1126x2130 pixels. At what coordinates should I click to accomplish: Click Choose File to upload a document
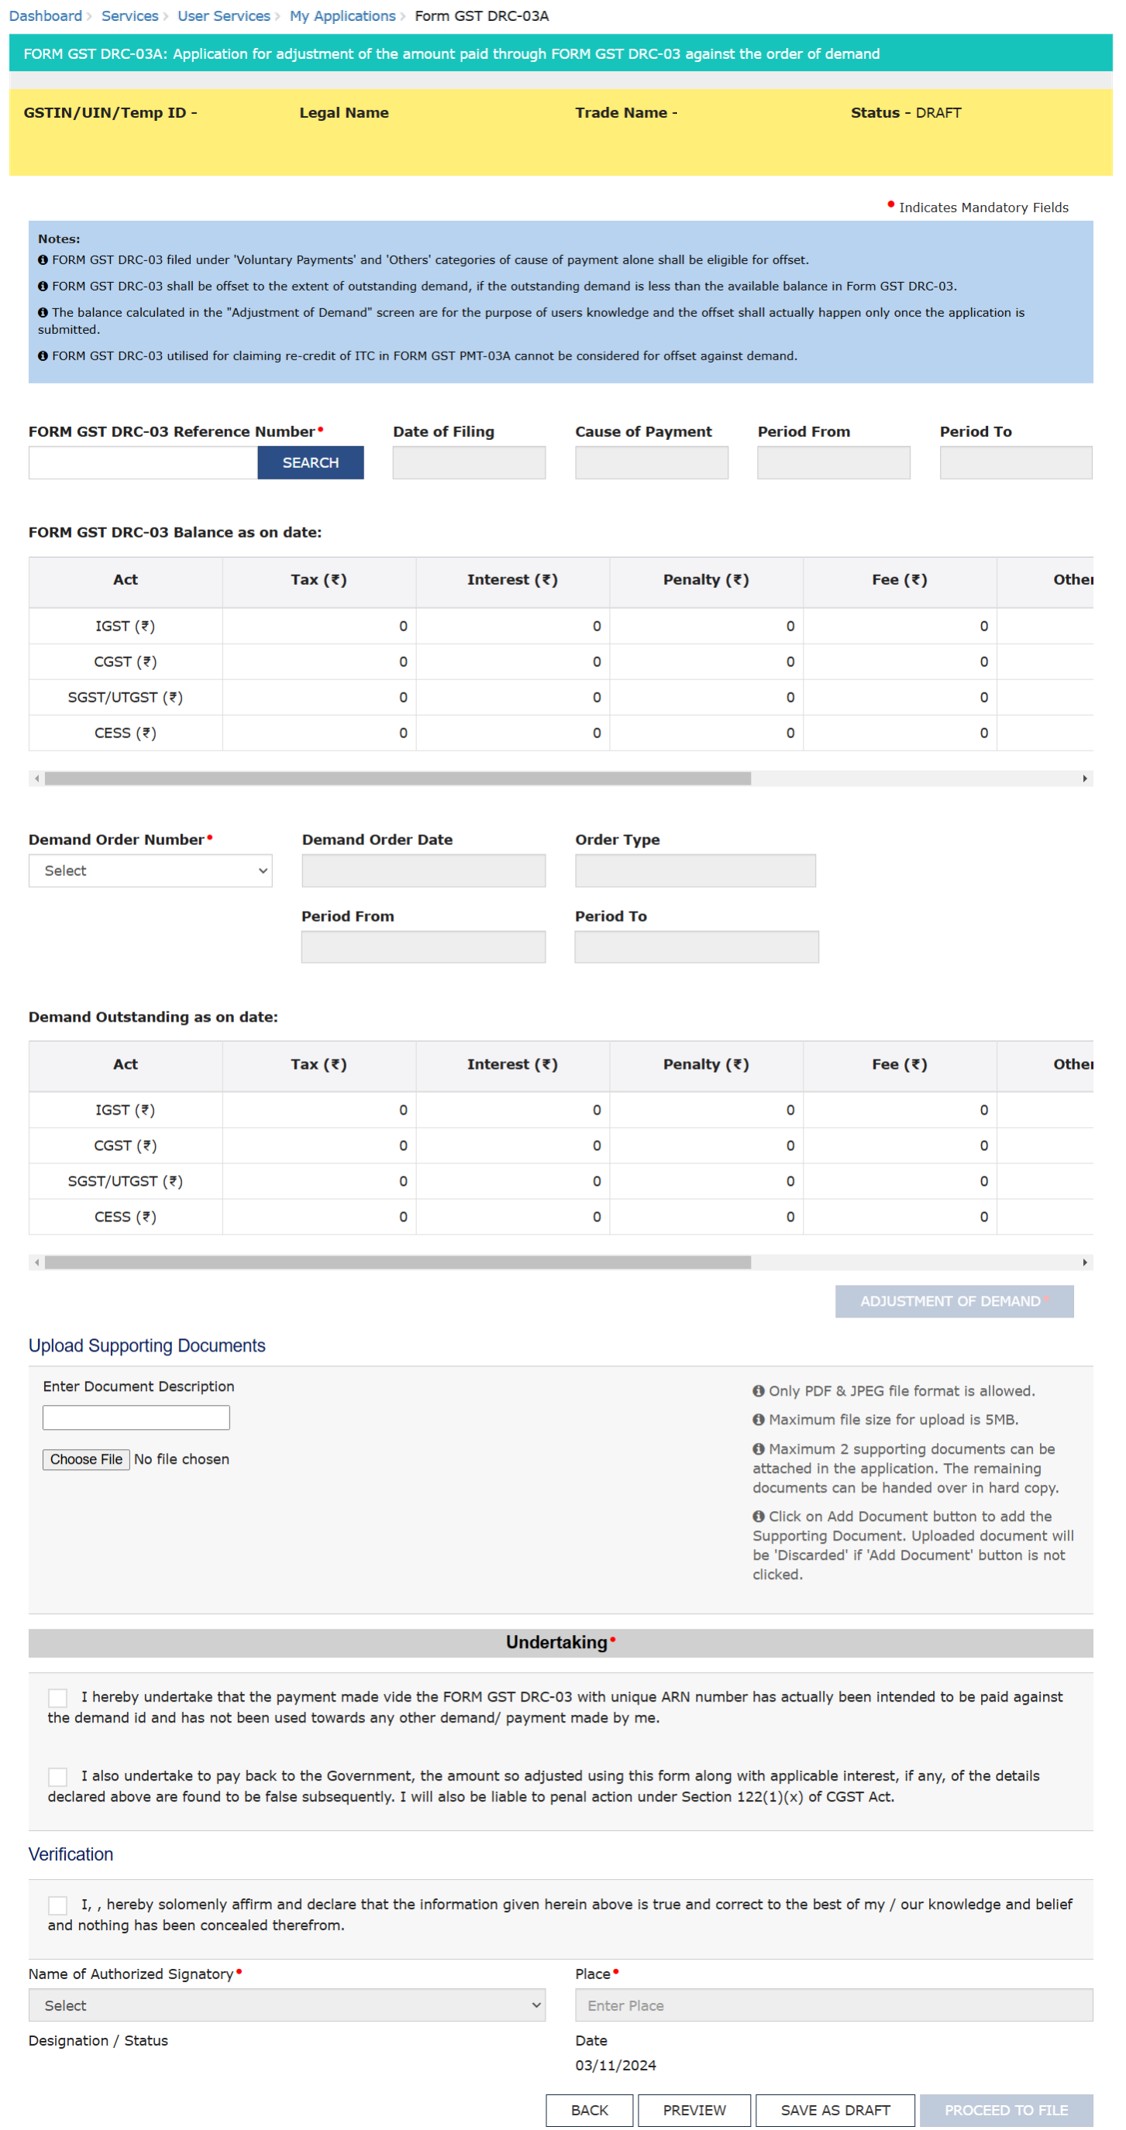pyautogui.click(x=86, y=1459)
